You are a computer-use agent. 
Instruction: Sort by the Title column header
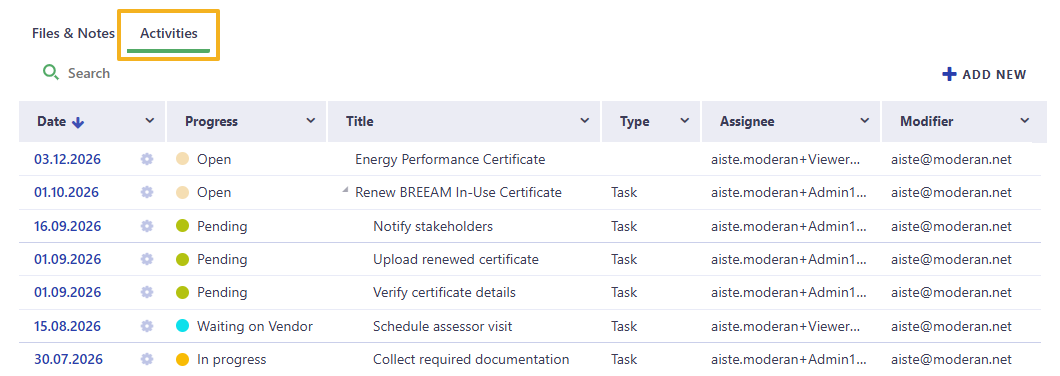[360, 122]
